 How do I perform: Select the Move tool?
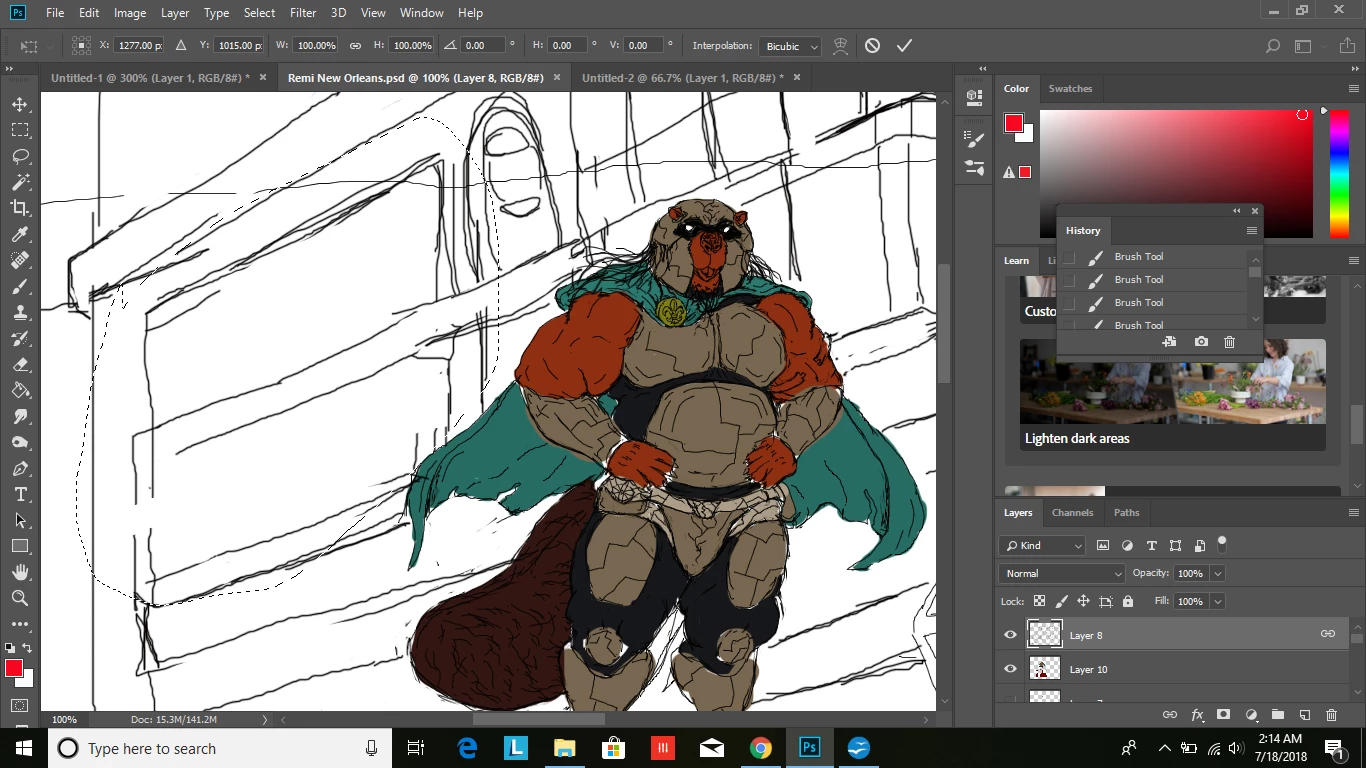[20, 104]
